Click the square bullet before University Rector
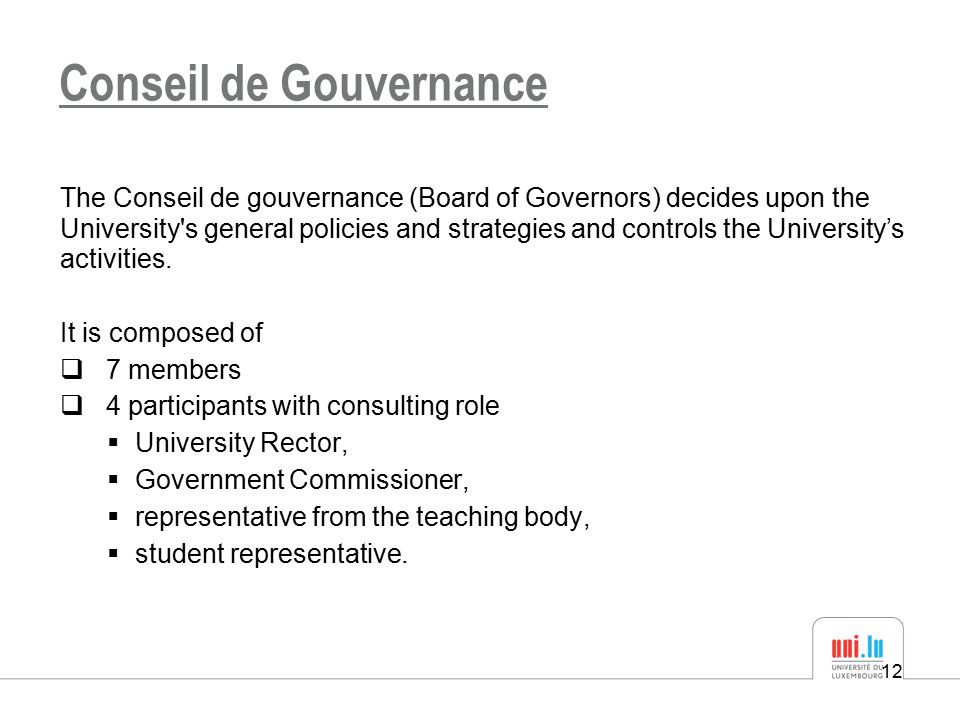Viewport: 960px width, 720px height. coord(113,443)
